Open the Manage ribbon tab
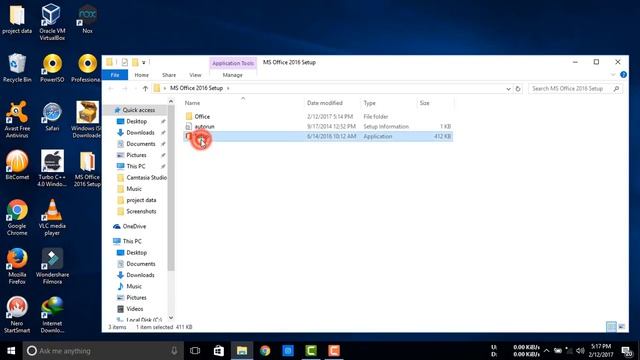 (233, 75)
